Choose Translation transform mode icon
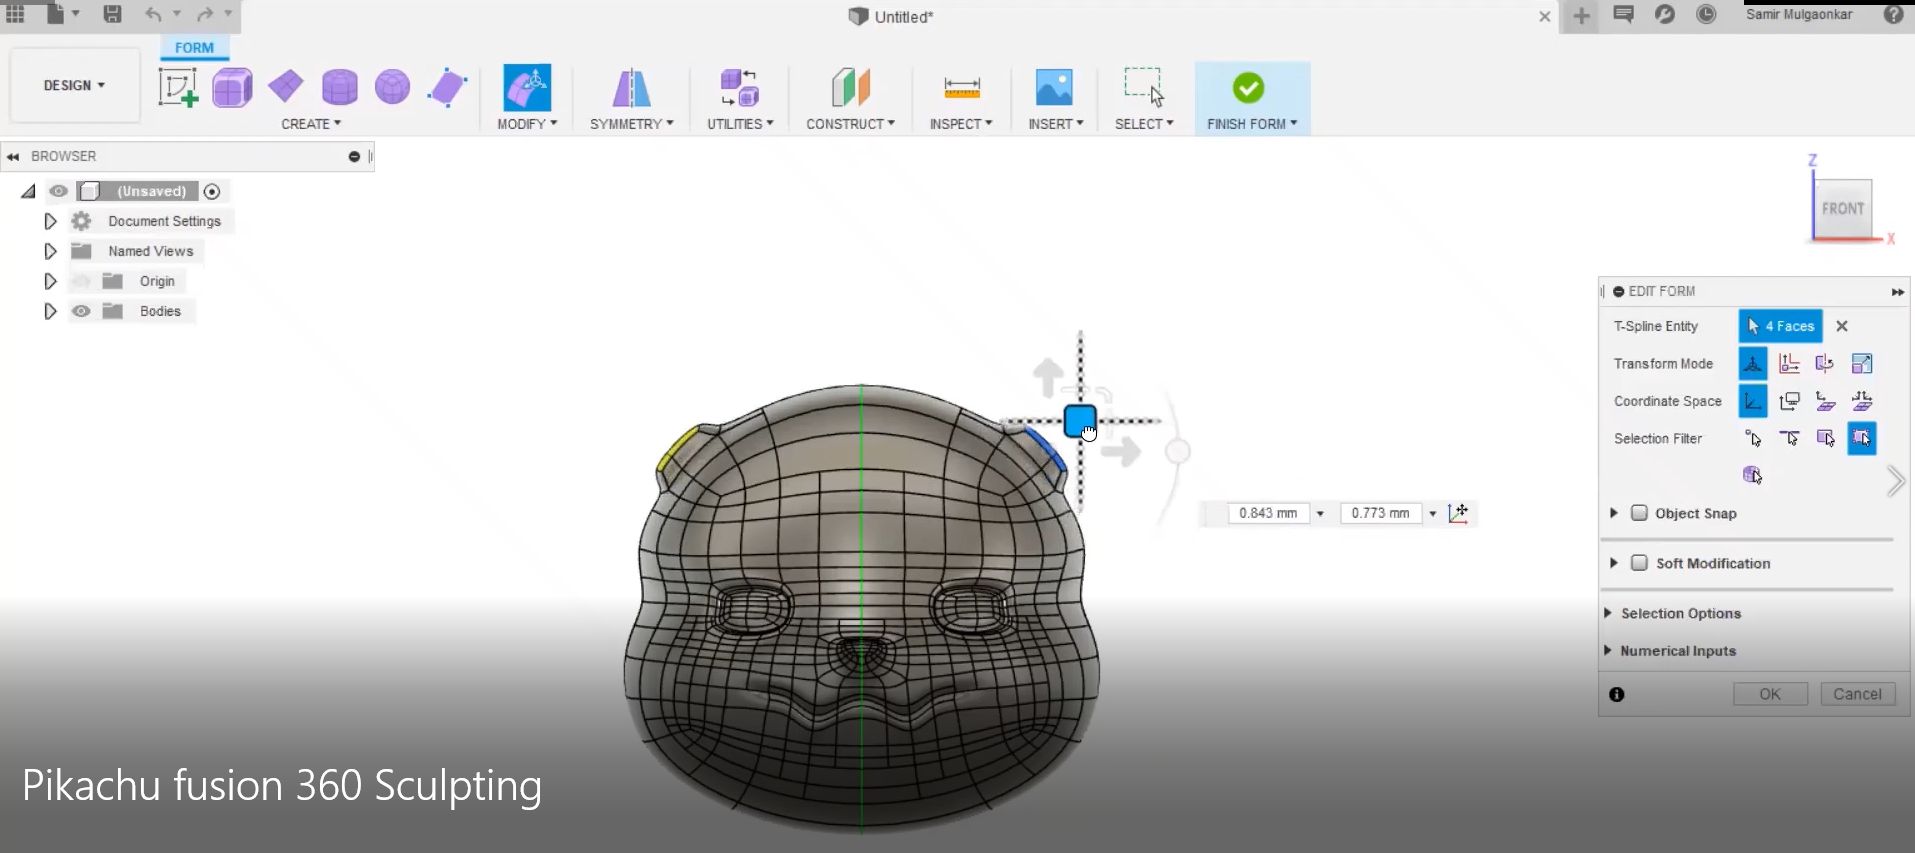This screenshot has height=853, width=1915. point(1789,363)
